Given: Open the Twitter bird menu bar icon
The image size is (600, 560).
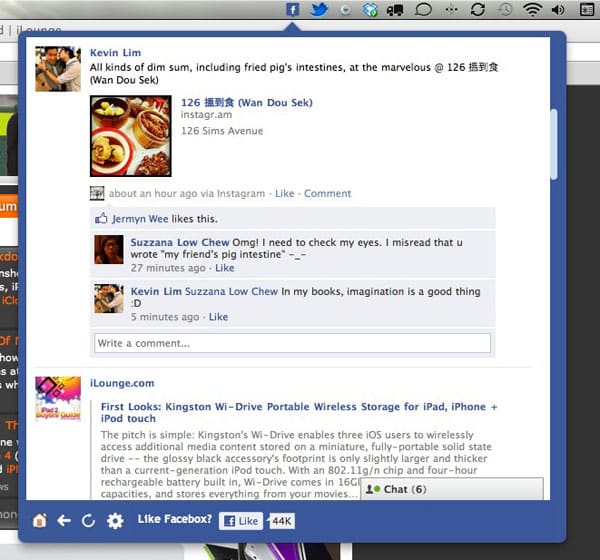Looking at the screenshot, I should click(x=319, y=10).
